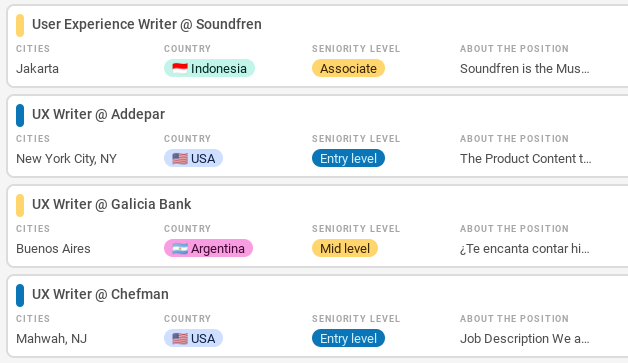
Task: Select the Argentina country tag
Action: [x=208, y=248]
